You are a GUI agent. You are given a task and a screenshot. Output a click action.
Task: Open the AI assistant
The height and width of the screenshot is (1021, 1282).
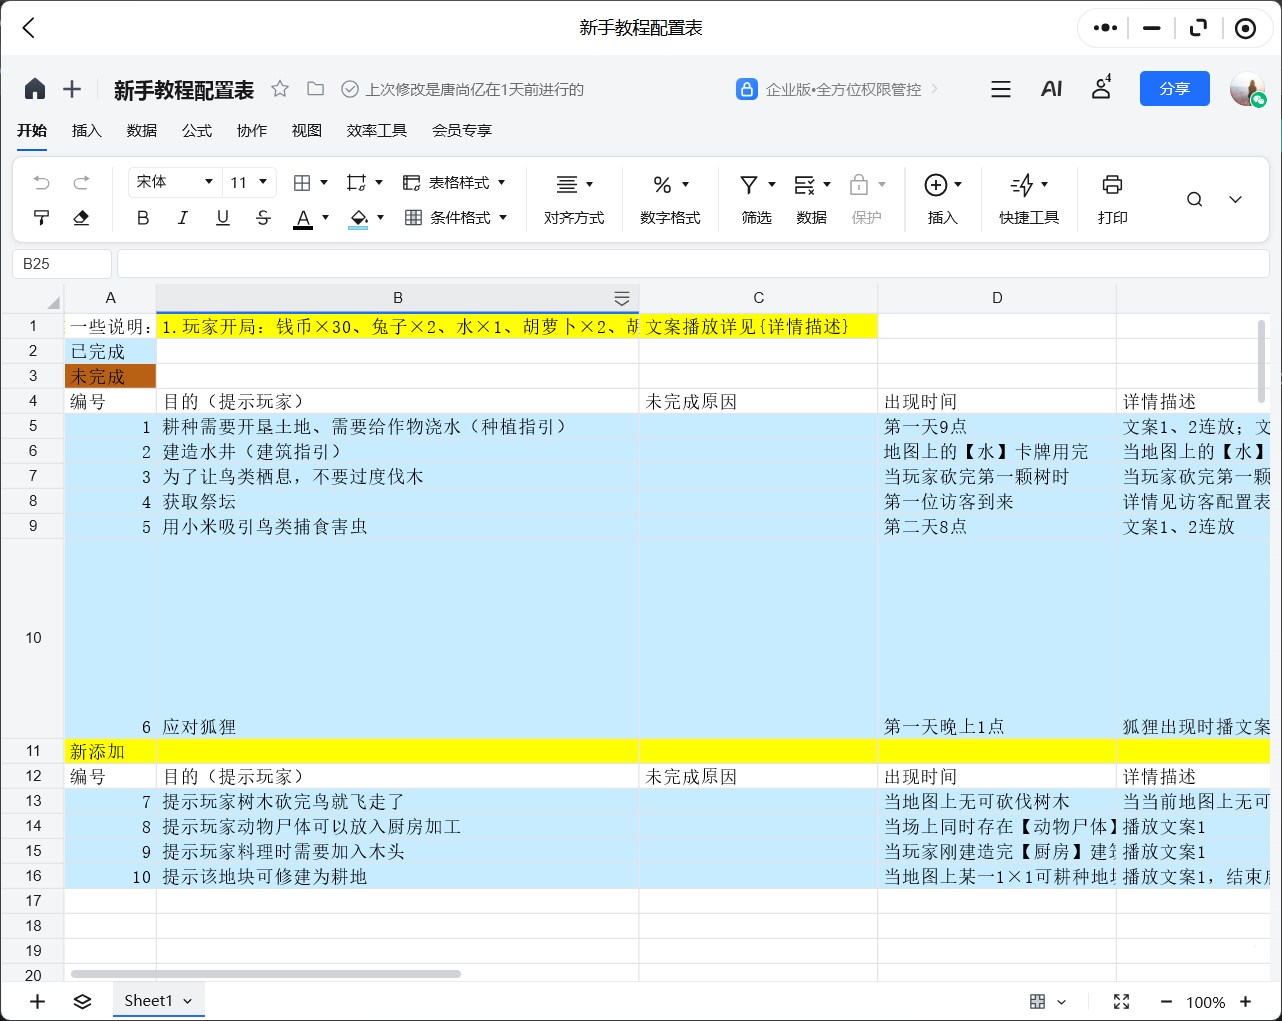1051,89
